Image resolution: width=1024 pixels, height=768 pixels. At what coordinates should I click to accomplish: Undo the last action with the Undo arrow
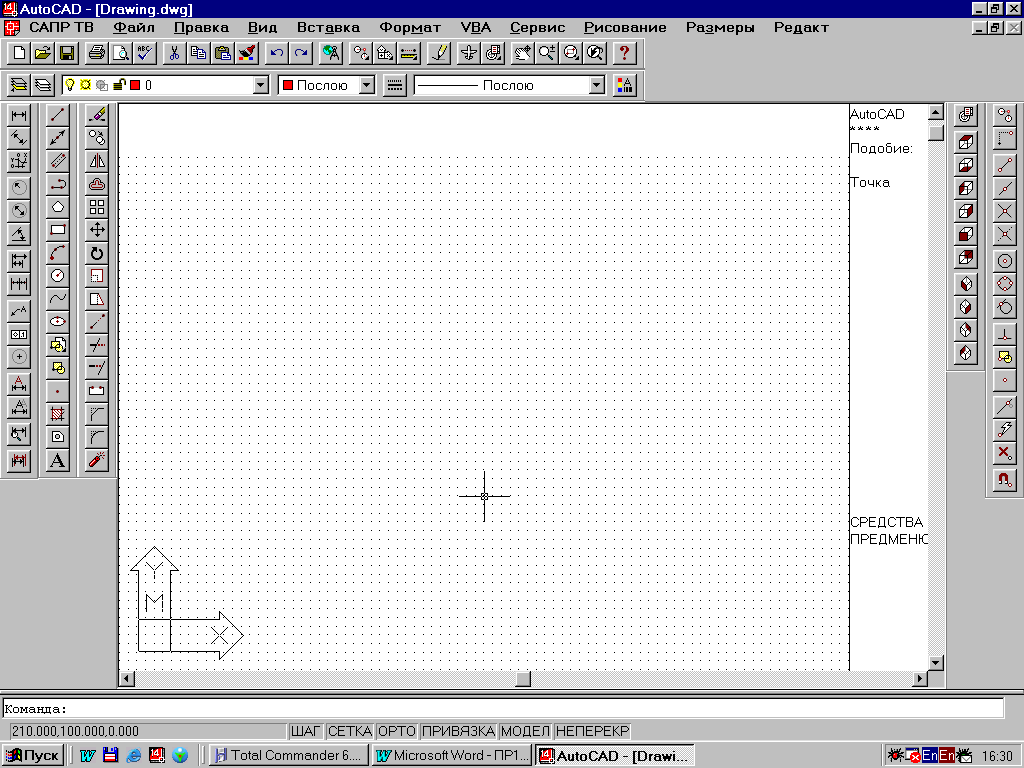coord(277,53)
